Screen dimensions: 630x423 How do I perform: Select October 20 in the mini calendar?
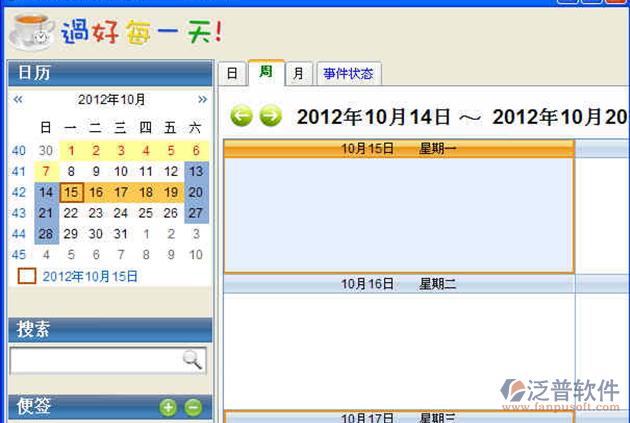coord(196,192)
